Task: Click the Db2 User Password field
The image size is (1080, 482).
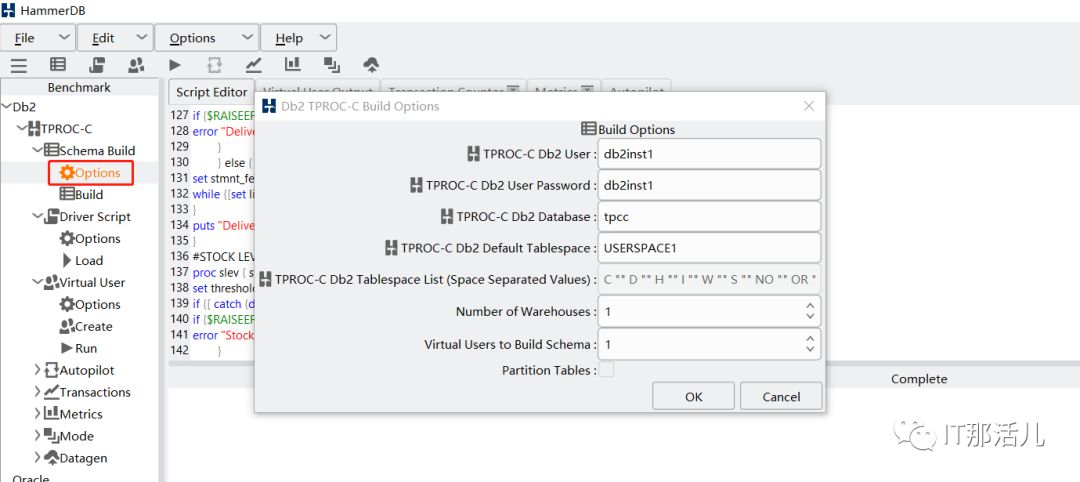Action: (x=709, y=185)
